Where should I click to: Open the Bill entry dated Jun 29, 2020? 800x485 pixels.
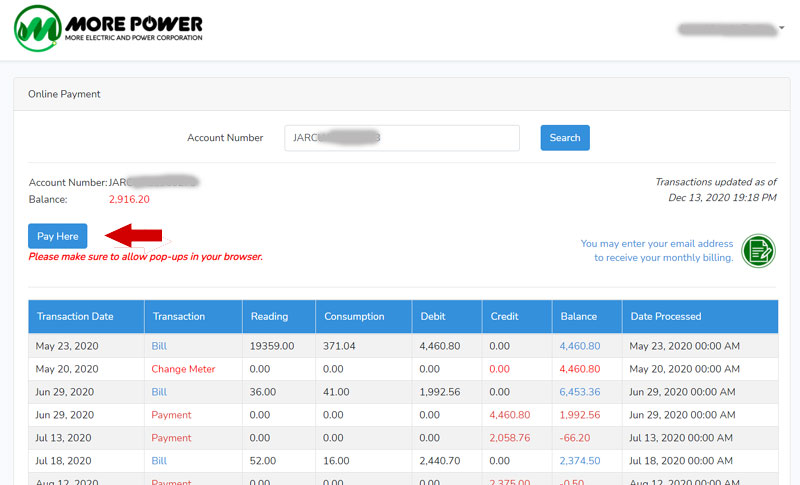[160, 392]
